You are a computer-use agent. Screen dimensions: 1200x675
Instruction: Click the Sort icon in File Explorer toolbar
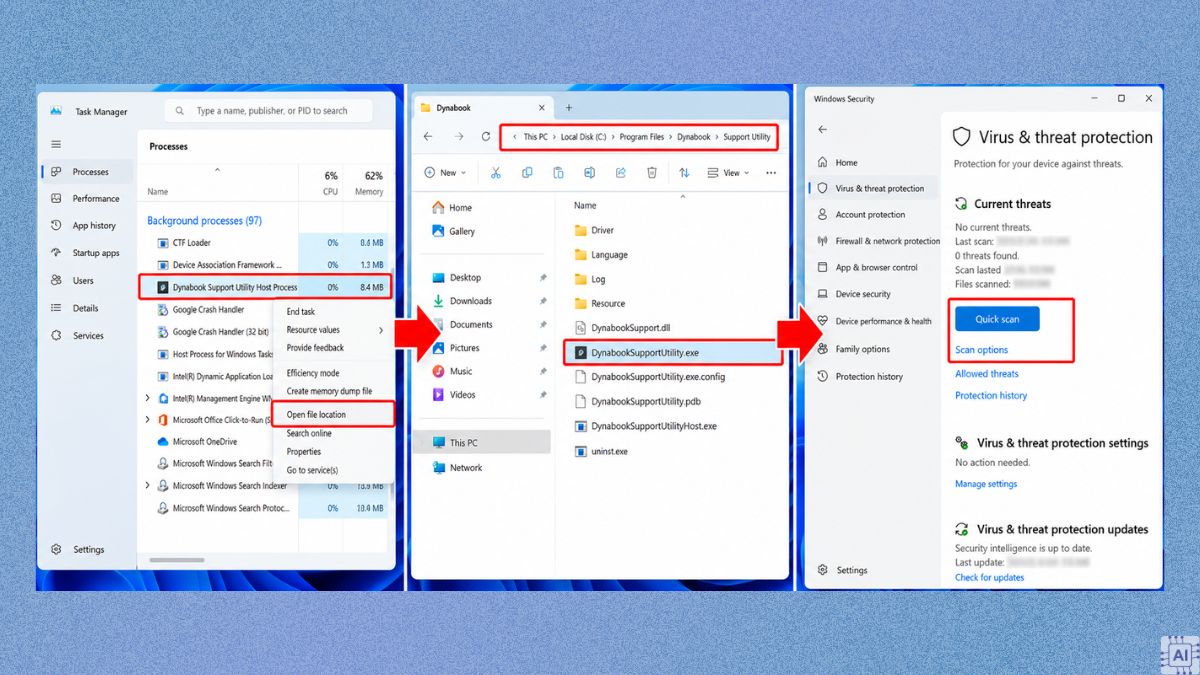(684, 173)
